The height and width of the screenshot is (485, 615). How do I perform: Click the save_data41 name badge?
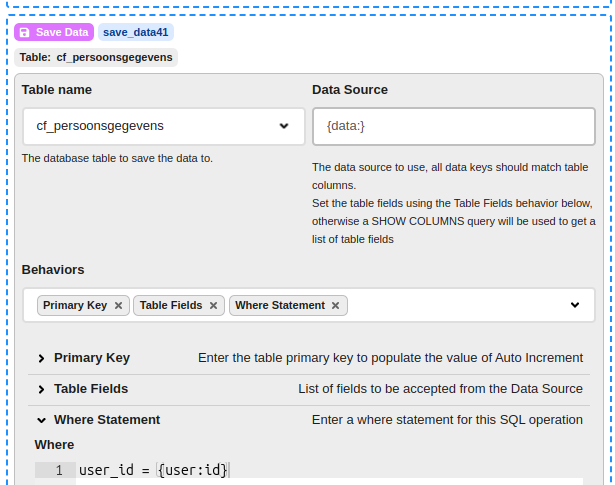135,33
